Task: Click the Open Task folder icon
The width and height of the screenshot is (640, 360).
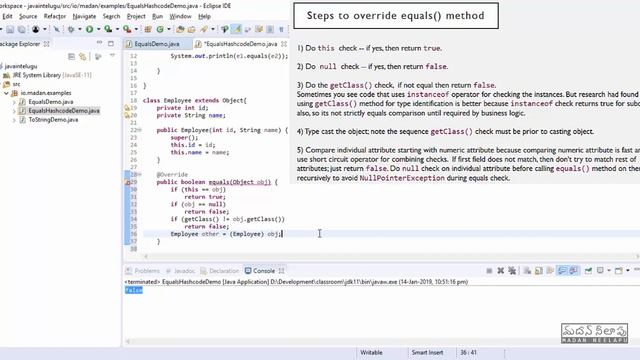Action: point(191,29)
